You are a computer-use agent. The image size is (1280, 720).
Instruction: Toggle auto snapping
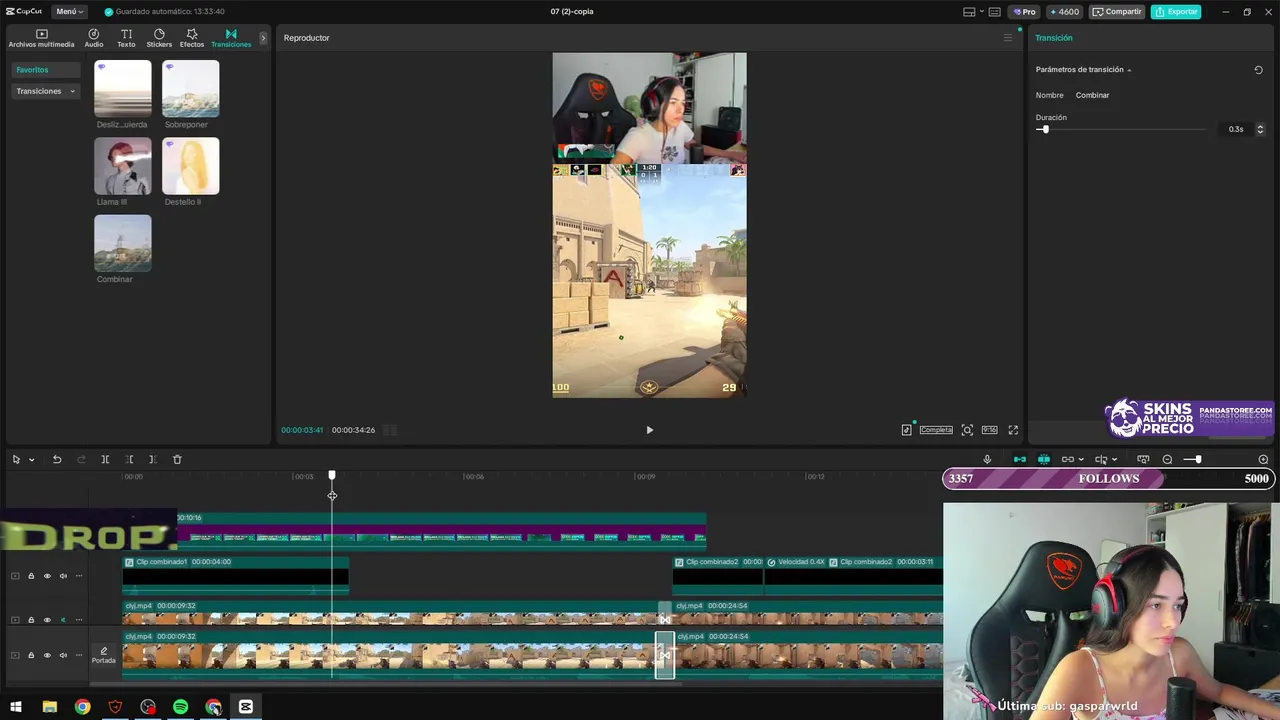tap(1044, 460)
